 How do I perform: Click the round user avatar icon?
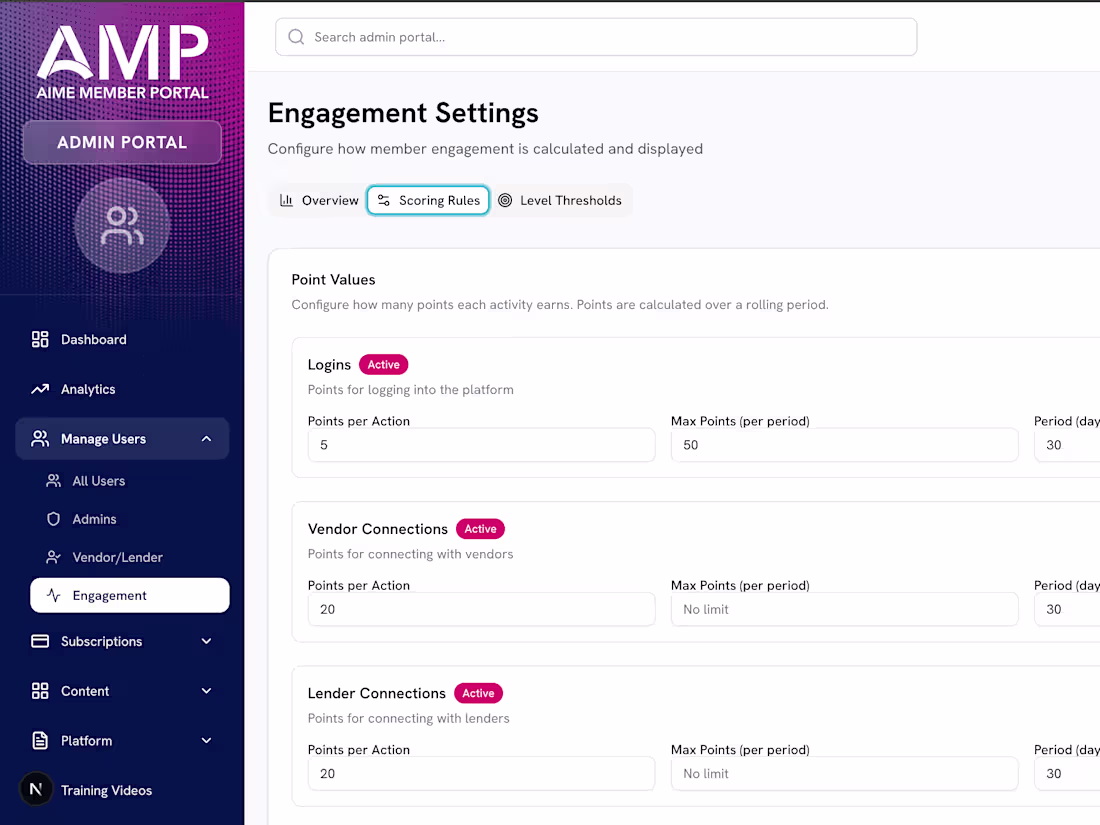tap(122, 225)
